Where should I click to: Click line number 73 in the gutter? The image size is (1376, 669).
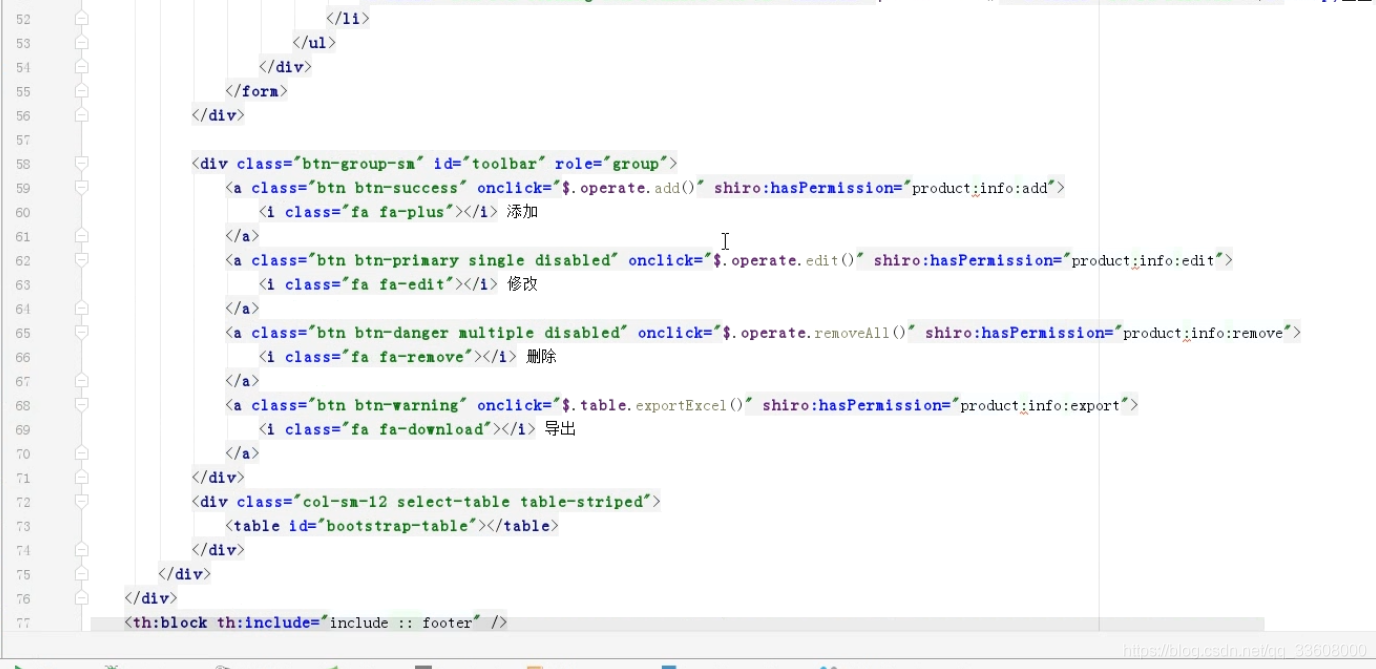click(x=23, y=526)
